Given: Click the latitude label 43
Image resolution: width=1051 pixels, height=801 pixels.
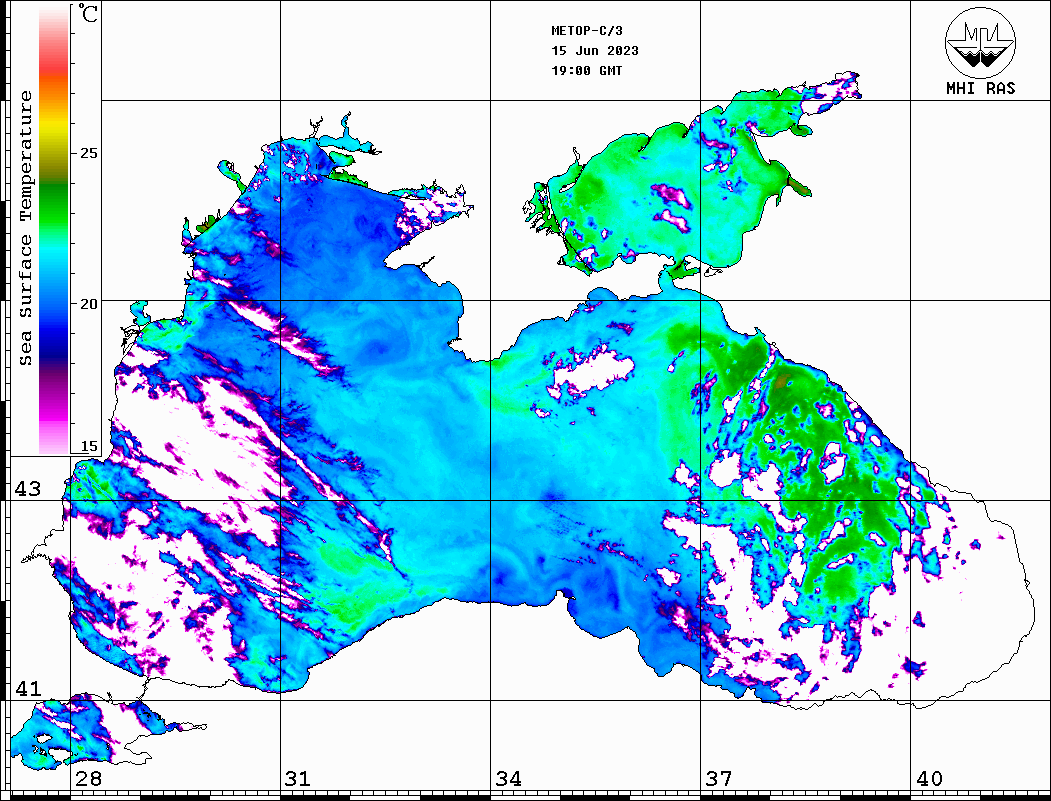Looking at the screenshot, I should coord(28,489).
